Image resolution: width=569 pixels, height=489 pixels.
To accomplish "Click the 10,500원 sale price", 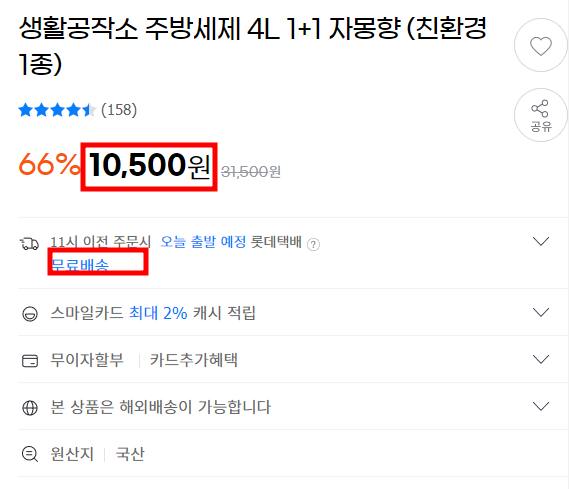I will point(150,165).
